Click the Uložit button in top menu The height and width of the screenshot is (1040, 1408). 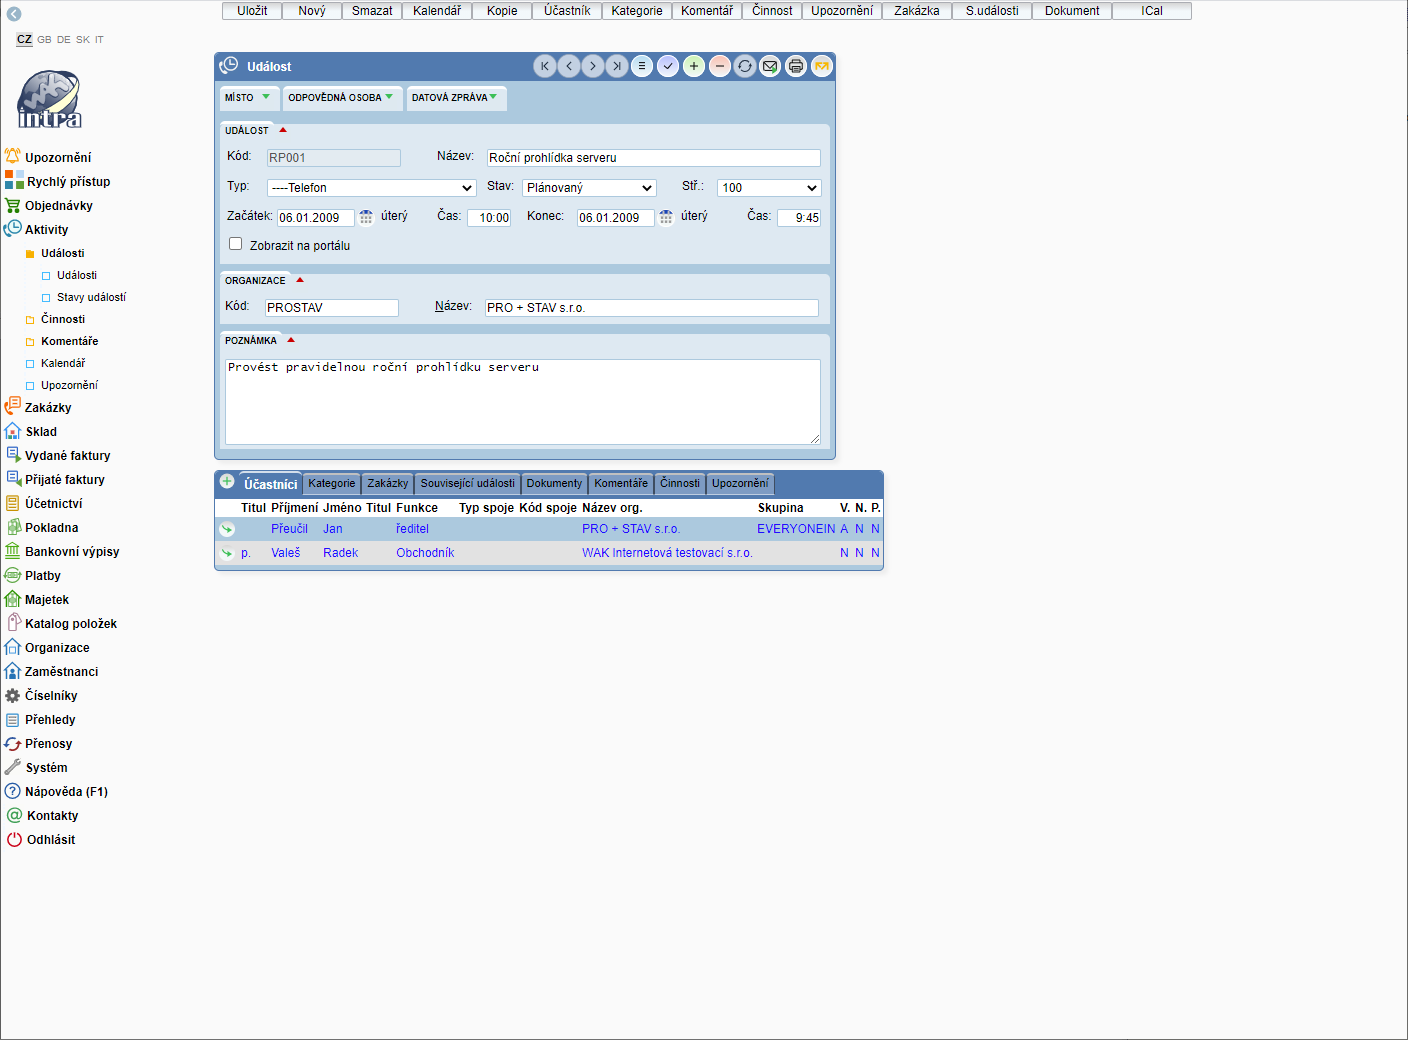[x=252, y=11]
